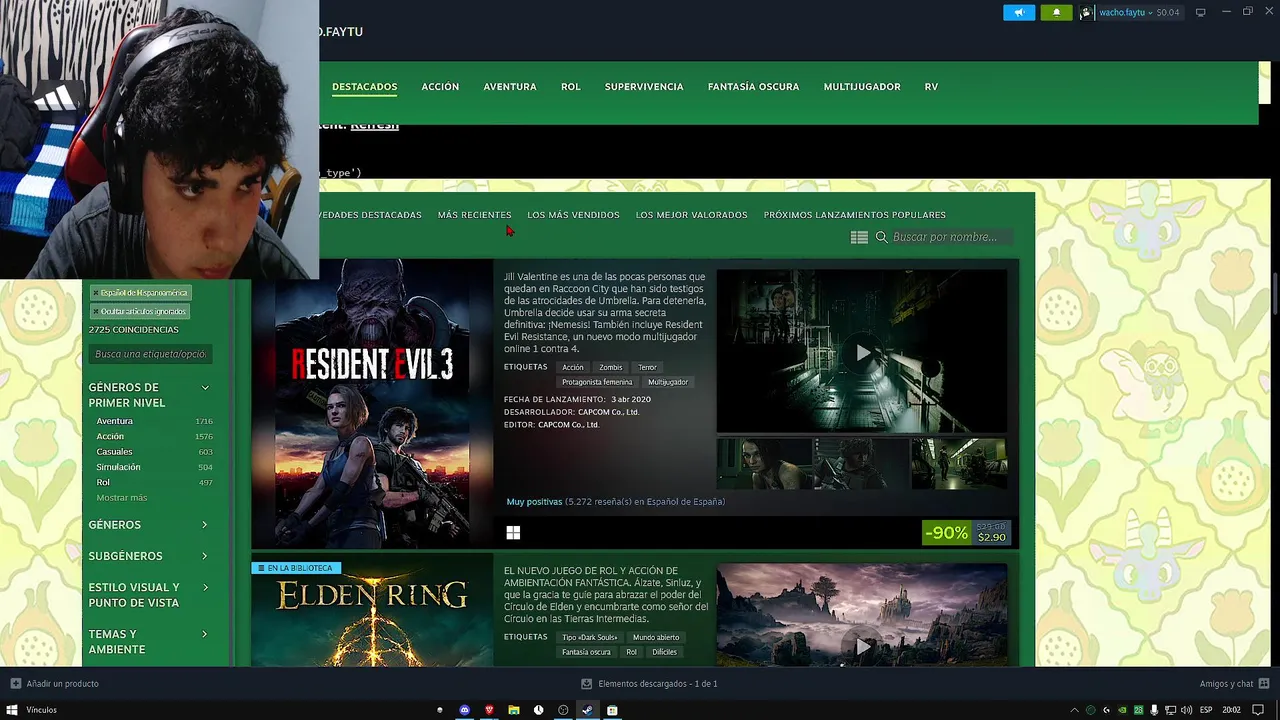Filter by Simulación genre

[118, 467]
